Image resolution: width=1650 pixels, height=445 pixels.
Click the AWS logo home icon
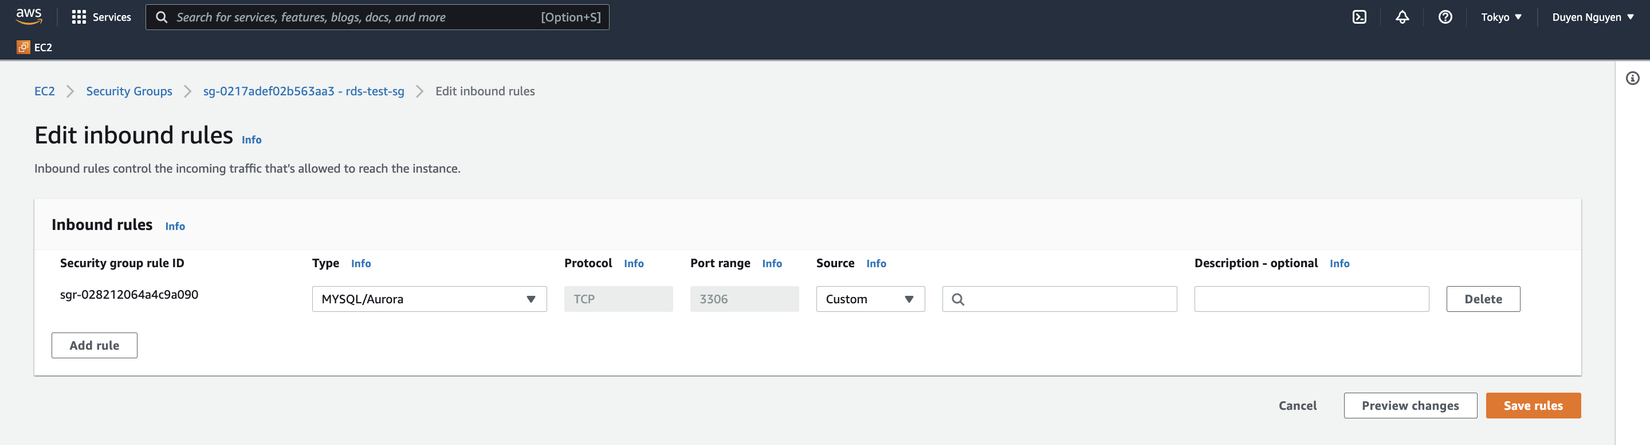(x=29, y=16)
